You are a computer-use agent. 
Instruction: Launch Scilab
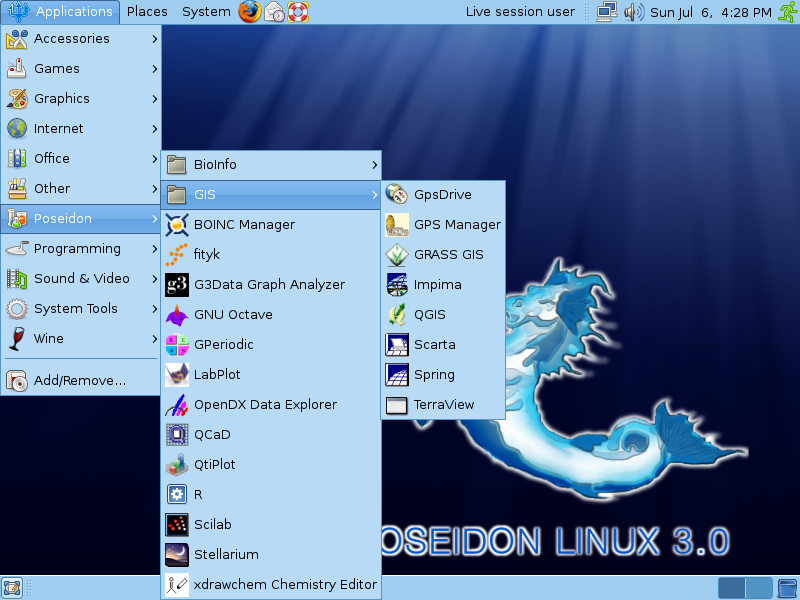pos(271,525)
